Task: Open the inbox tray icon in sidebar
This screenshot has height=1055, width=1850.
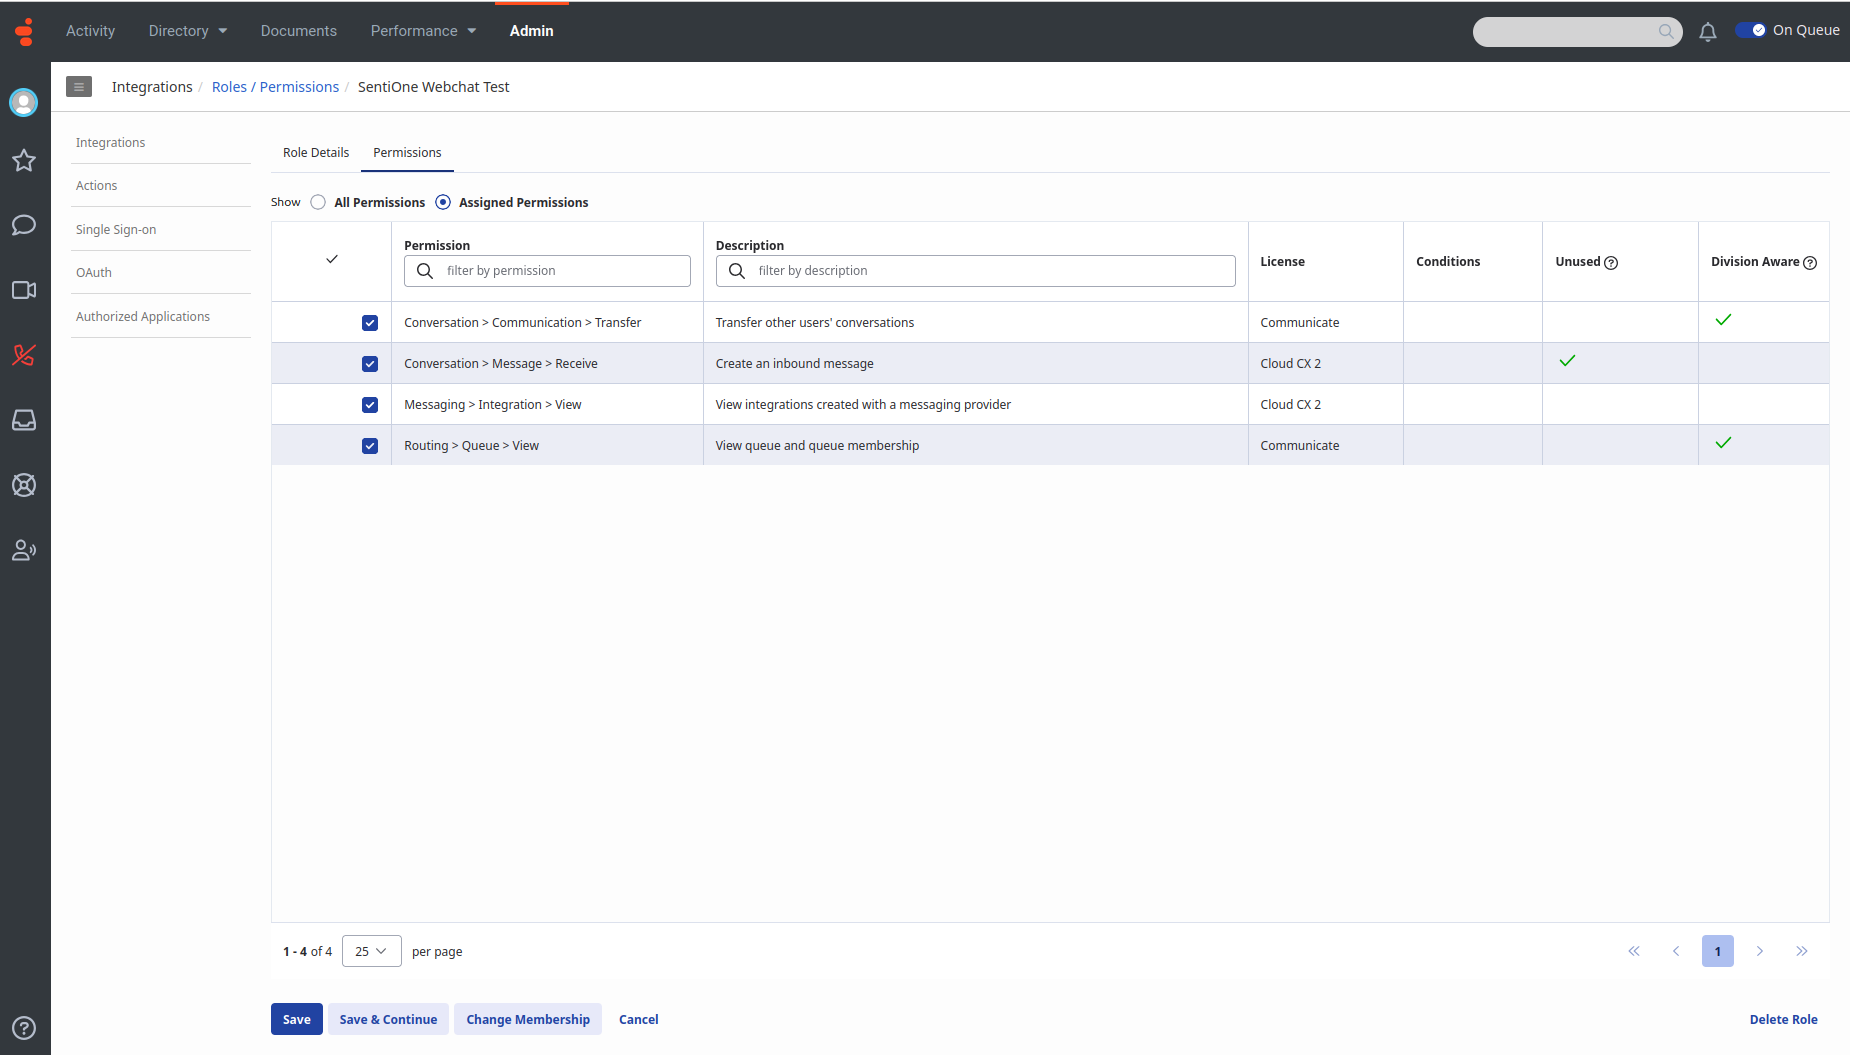Action: point(24,420)
